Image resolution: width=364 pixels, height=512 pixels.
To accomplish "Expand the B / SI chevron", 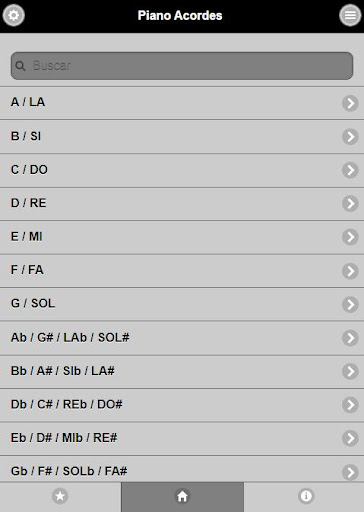I will point(350,137).
